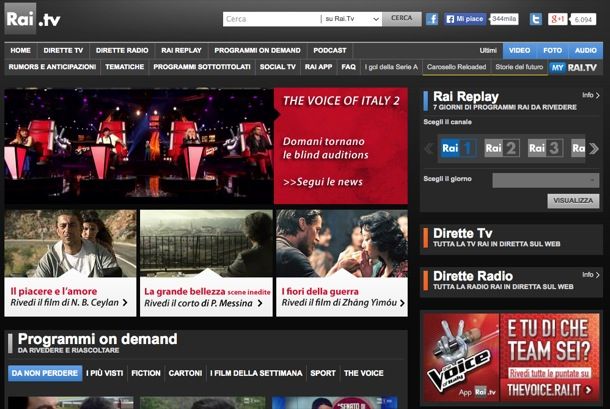Open 'La grande bellezza' thumbnail

[206, 243]
